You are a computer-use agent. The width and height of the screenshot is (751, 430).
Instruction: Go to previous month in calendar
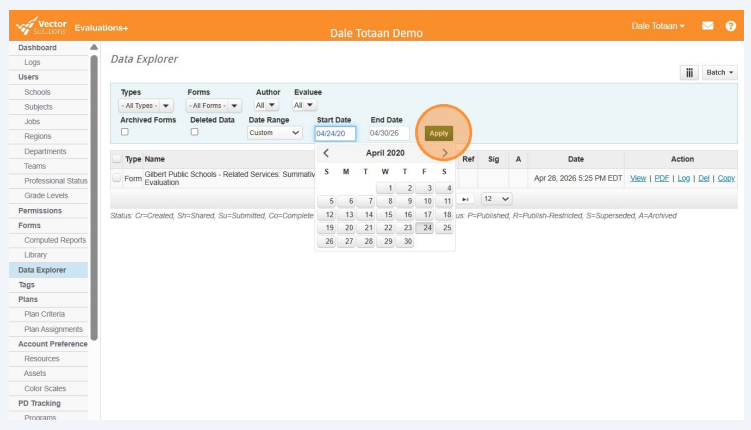[x=326, y=153]
